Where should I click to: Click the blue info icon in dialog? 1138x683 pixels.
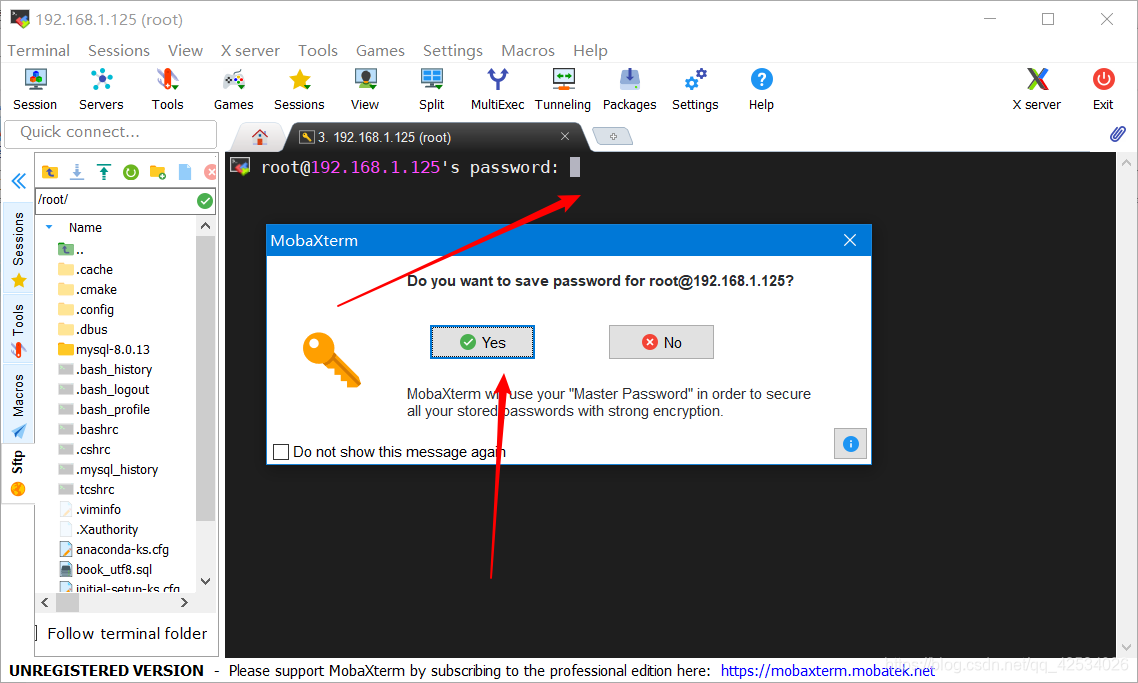[x=851, y=443]
